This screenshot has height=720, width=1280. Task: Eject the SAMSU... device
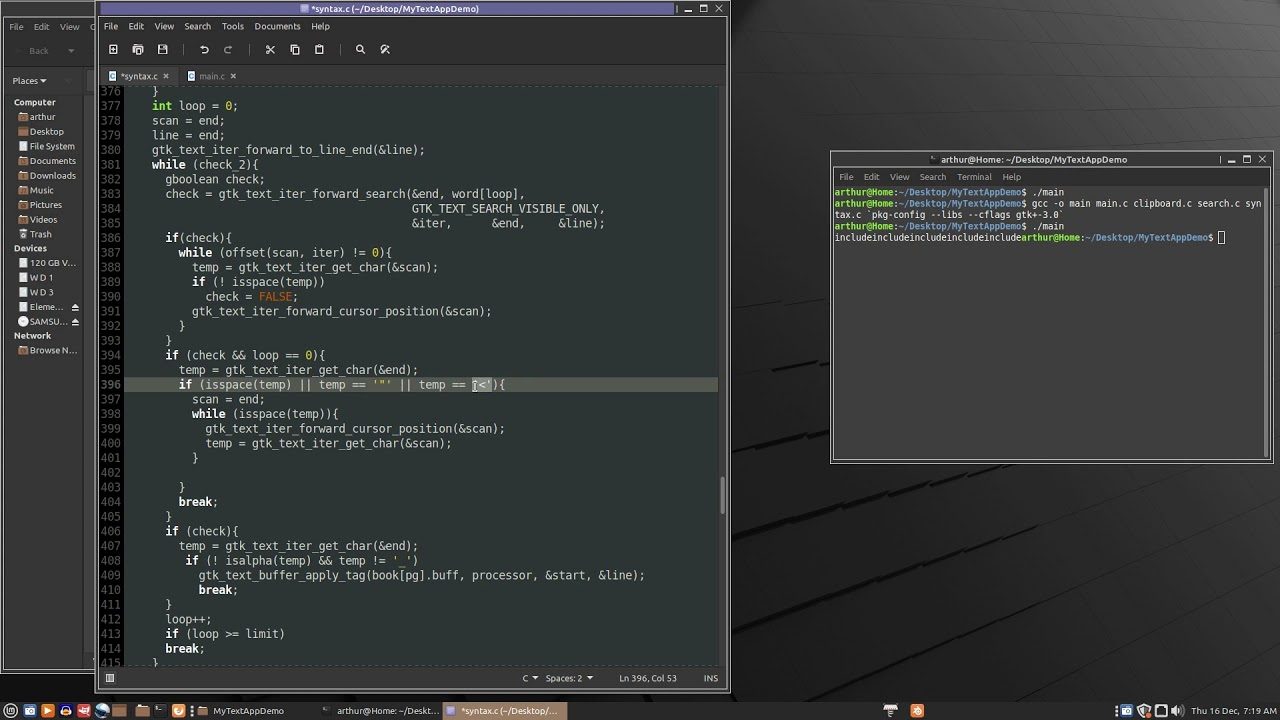[75, 322]
